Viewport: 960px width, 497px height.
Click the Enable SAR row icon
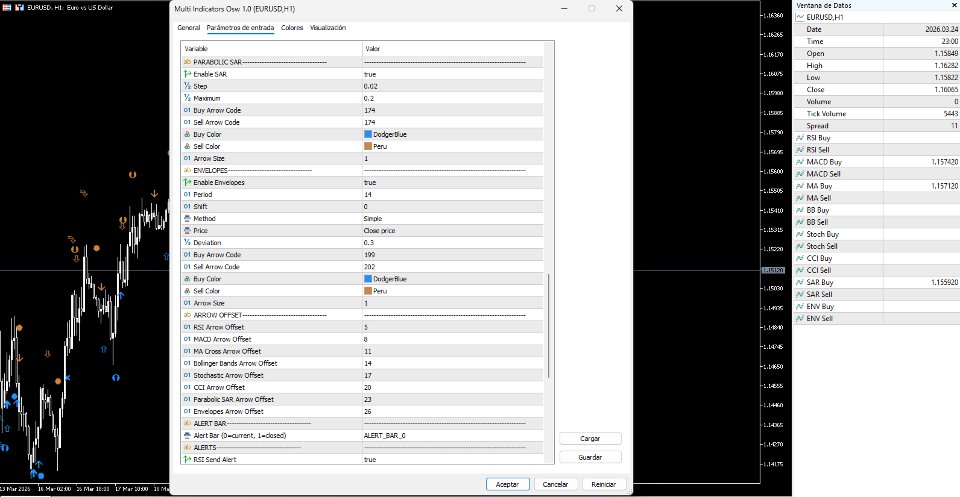(187, 74)
